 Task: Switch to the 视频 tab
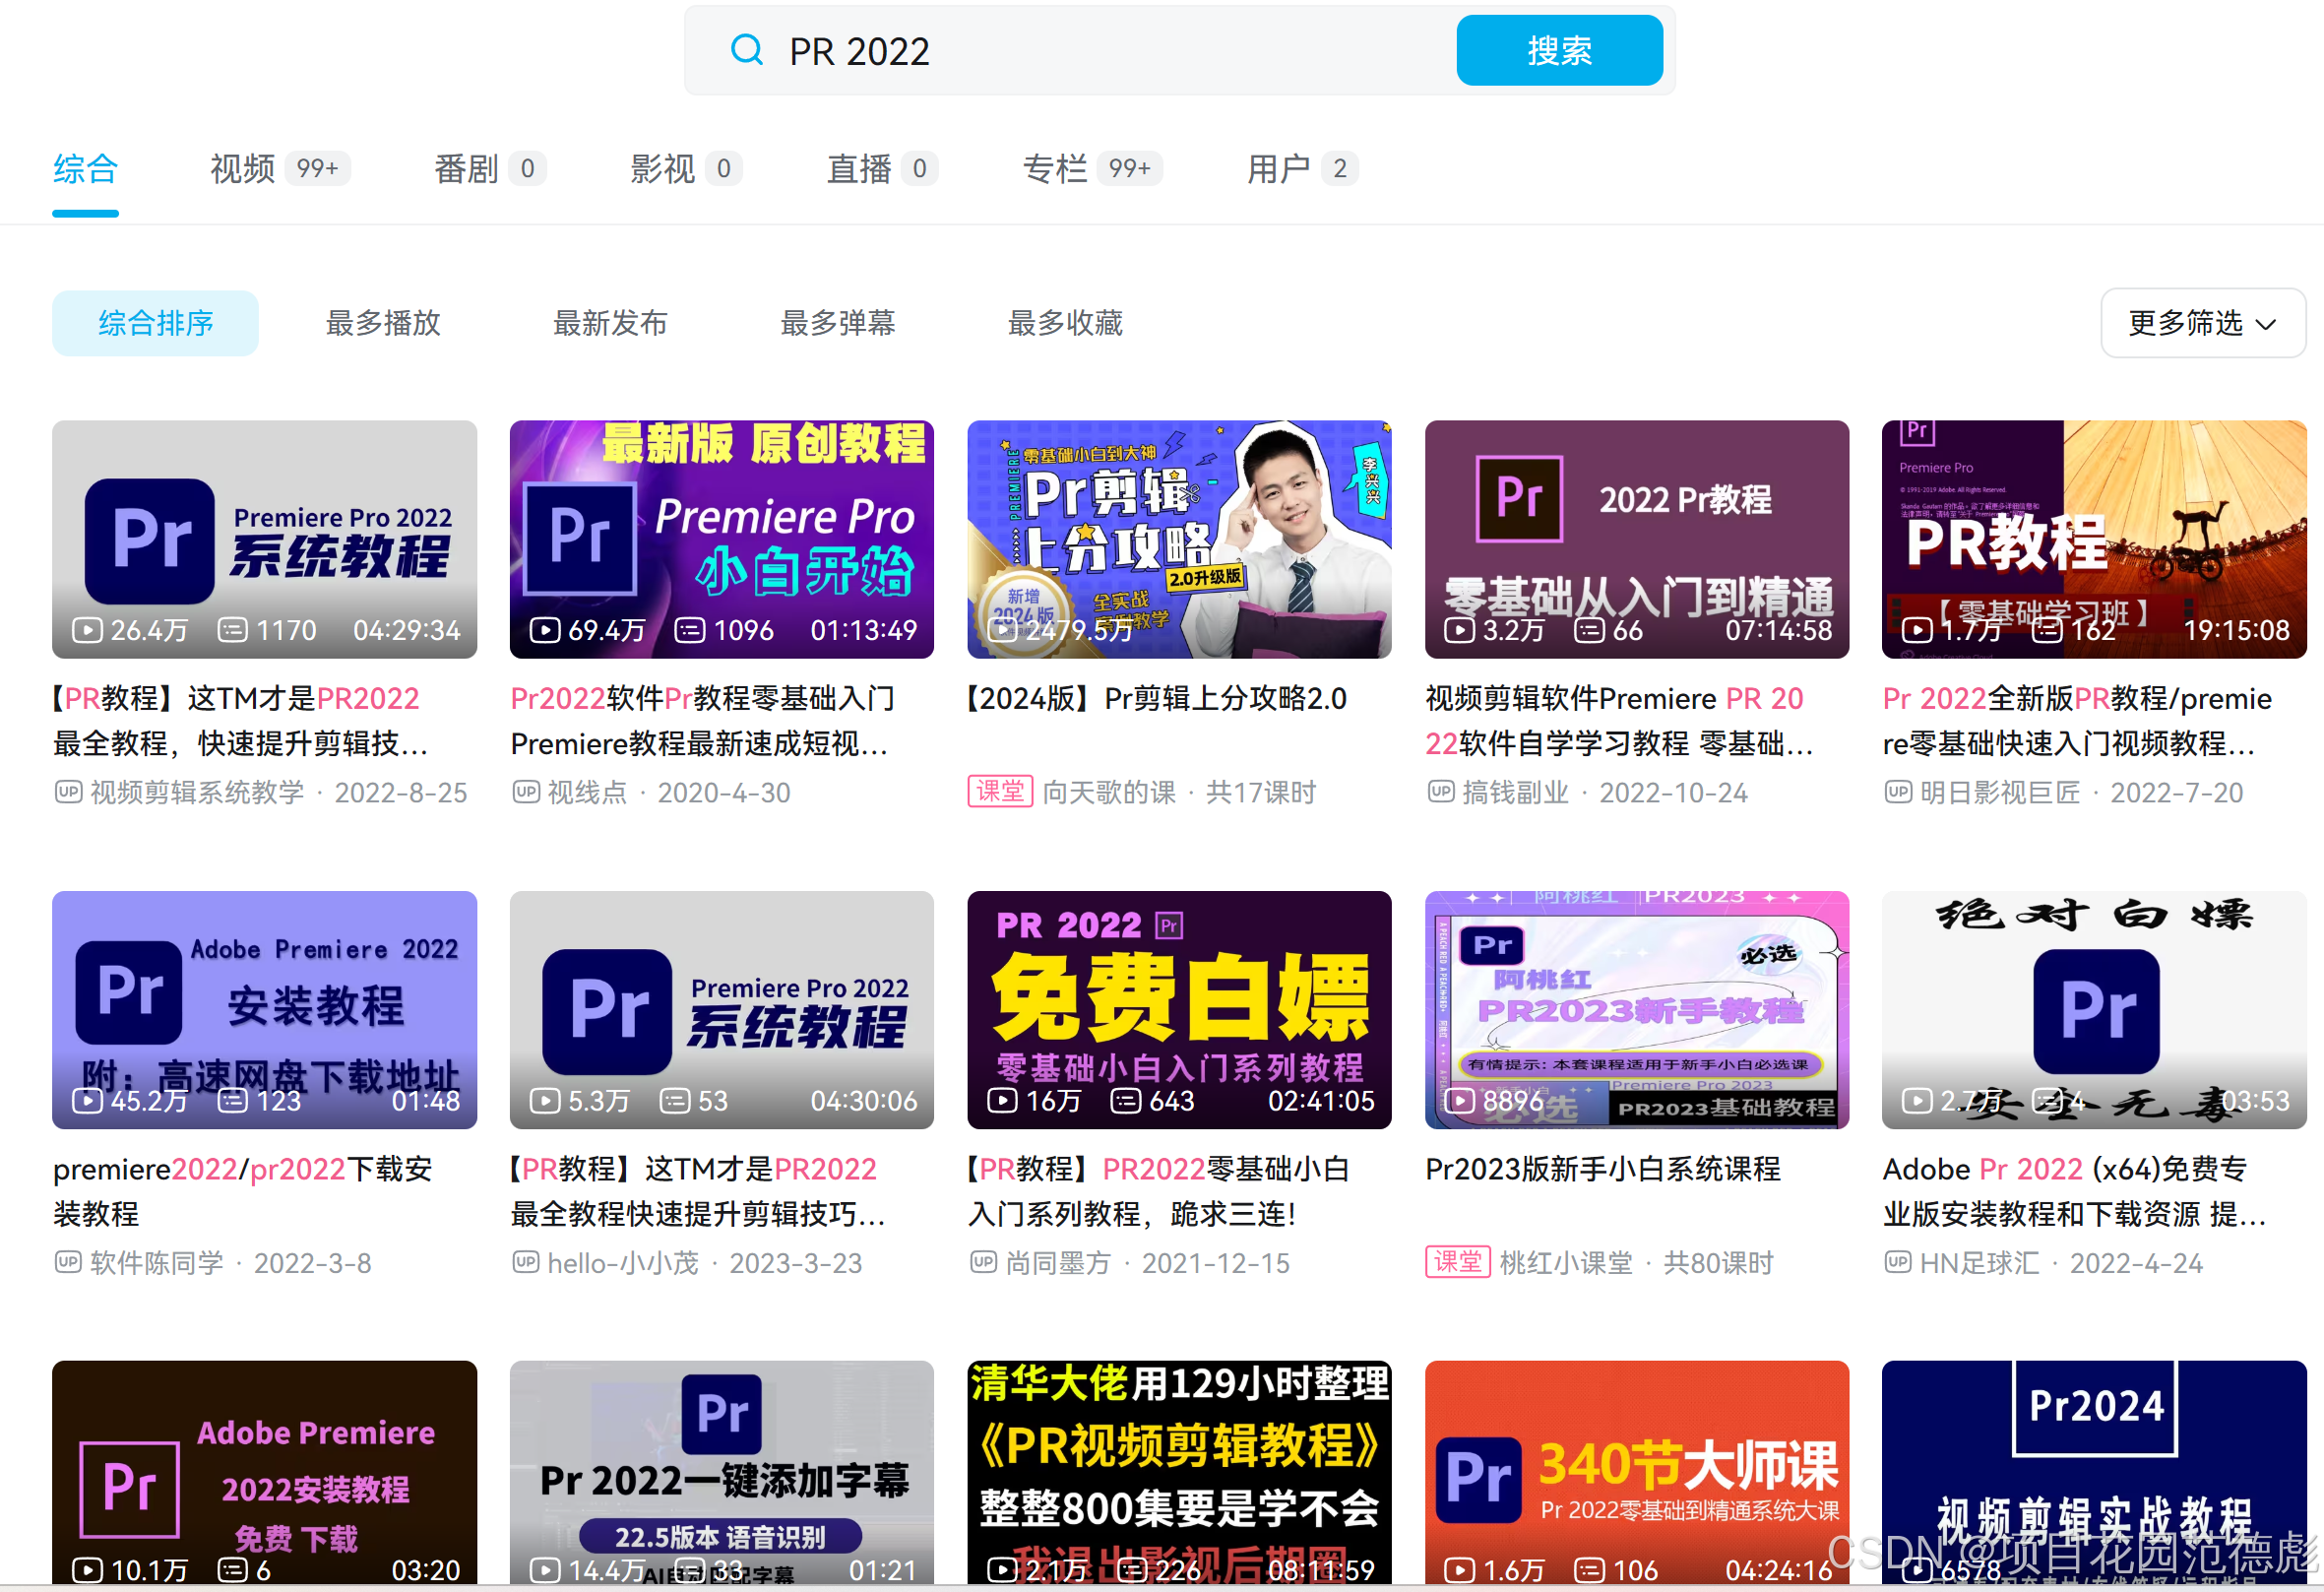point(243,169)
